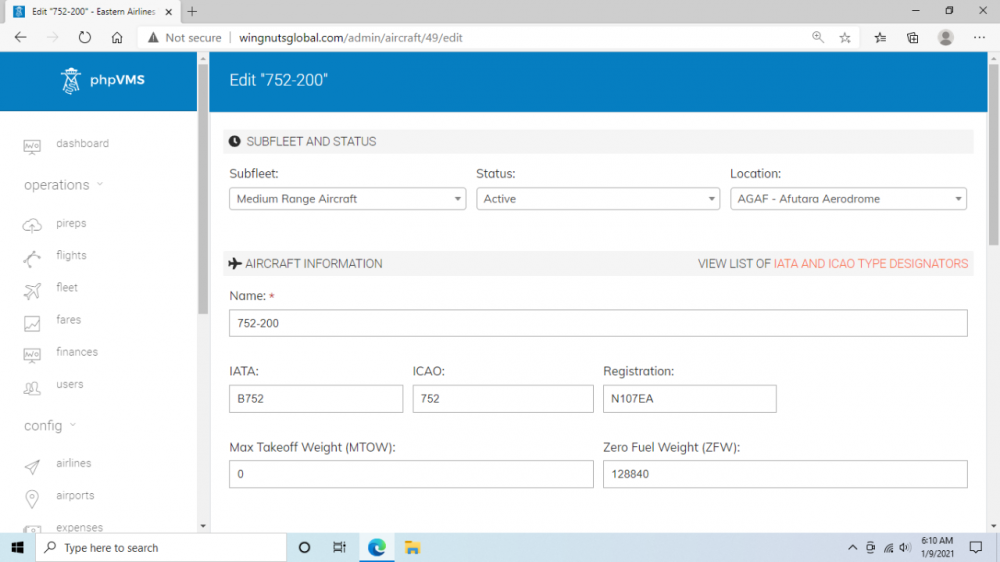Click the airlines paper plane icon

pos(32,466)
